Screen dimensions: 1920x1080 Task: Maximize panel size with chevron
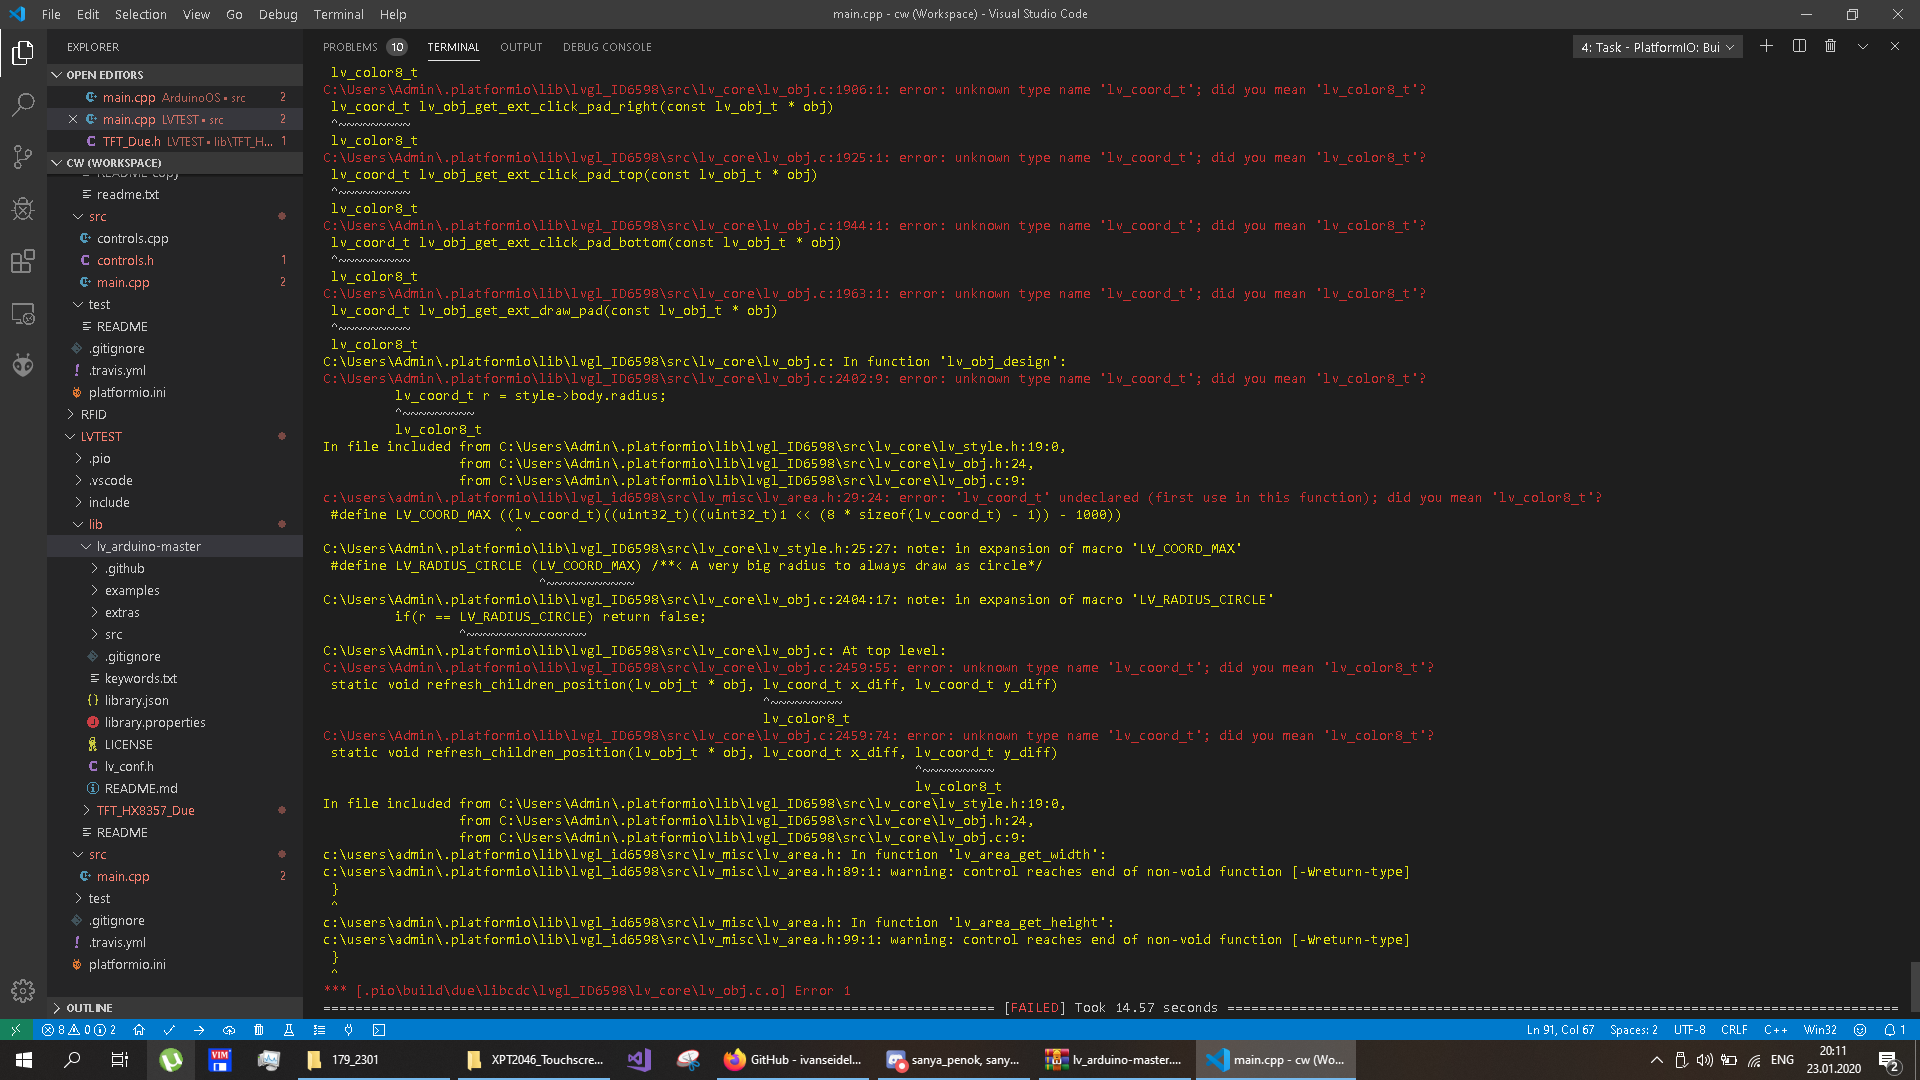click(1862, 46)
